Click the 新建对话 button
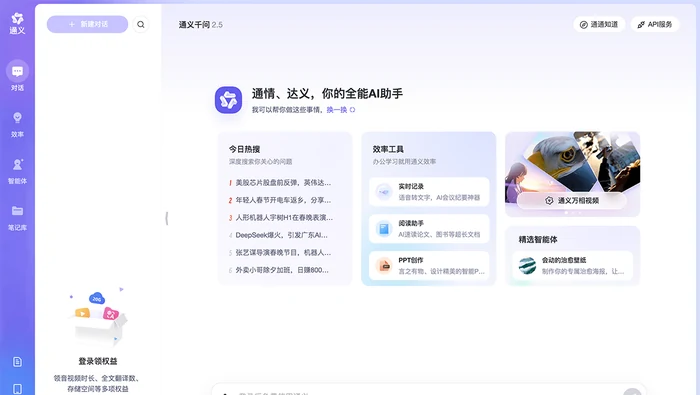The image size is (700, 395). click(88, 24)
